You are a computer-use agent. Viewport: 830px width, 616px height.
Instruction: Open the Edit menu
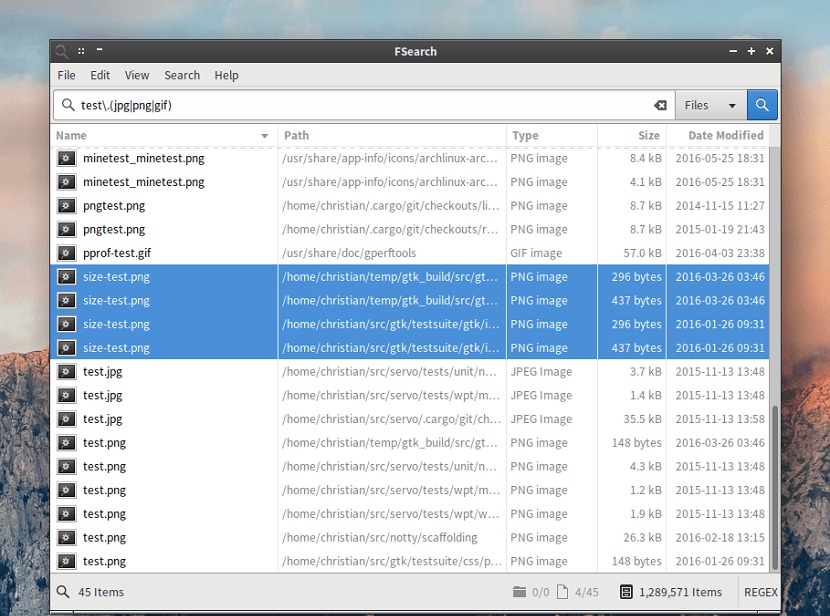coord(100,75)
